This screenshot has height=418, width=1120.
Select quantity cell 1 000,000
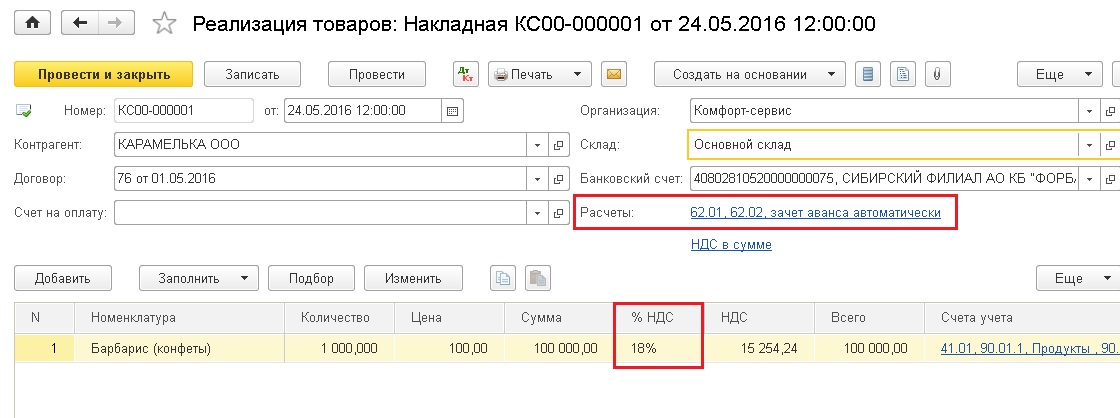(x=339, y=349)
